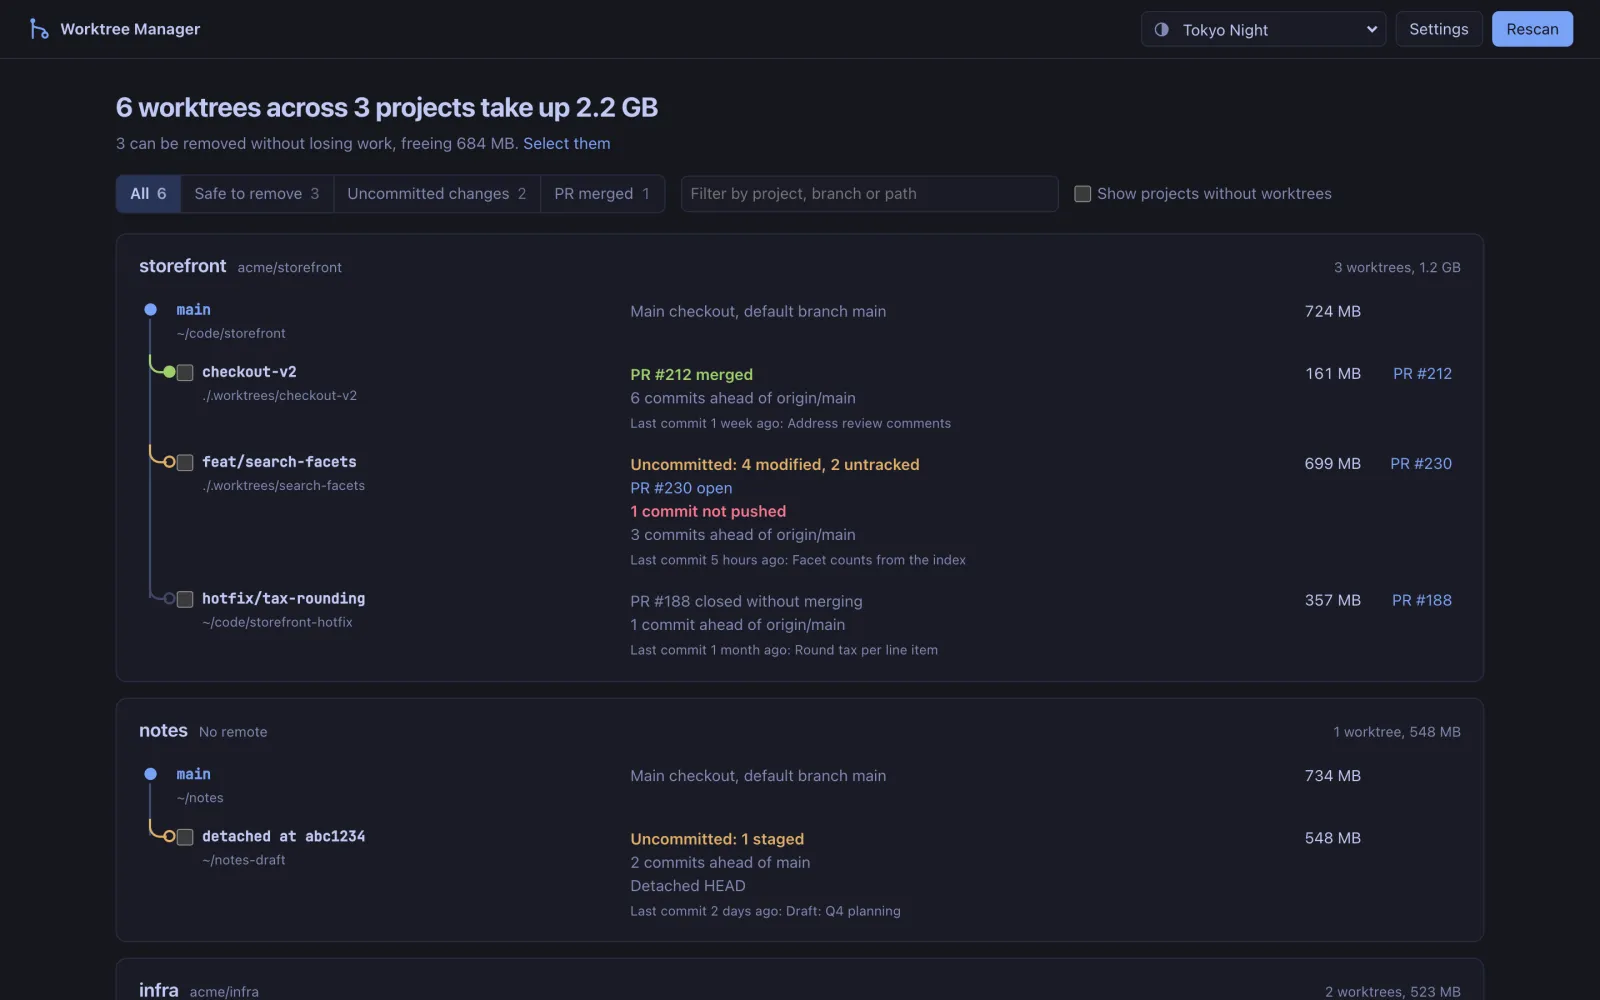
Task: Click the gray status circle for hotfix/tax-rounding
Action: tap(169, 599)
